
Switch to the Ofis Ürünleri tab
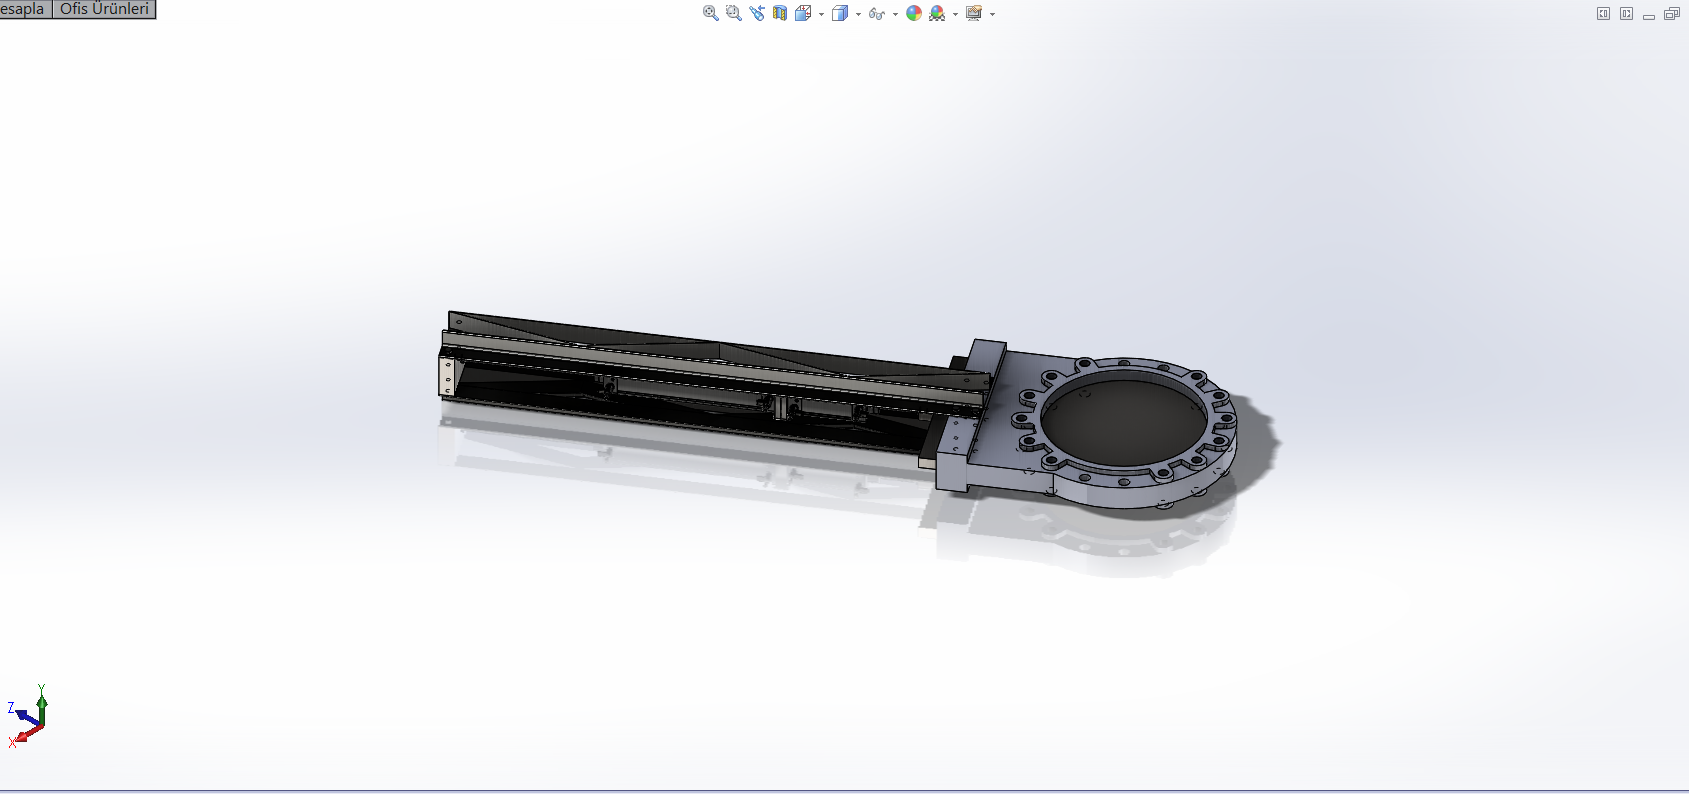104,9
